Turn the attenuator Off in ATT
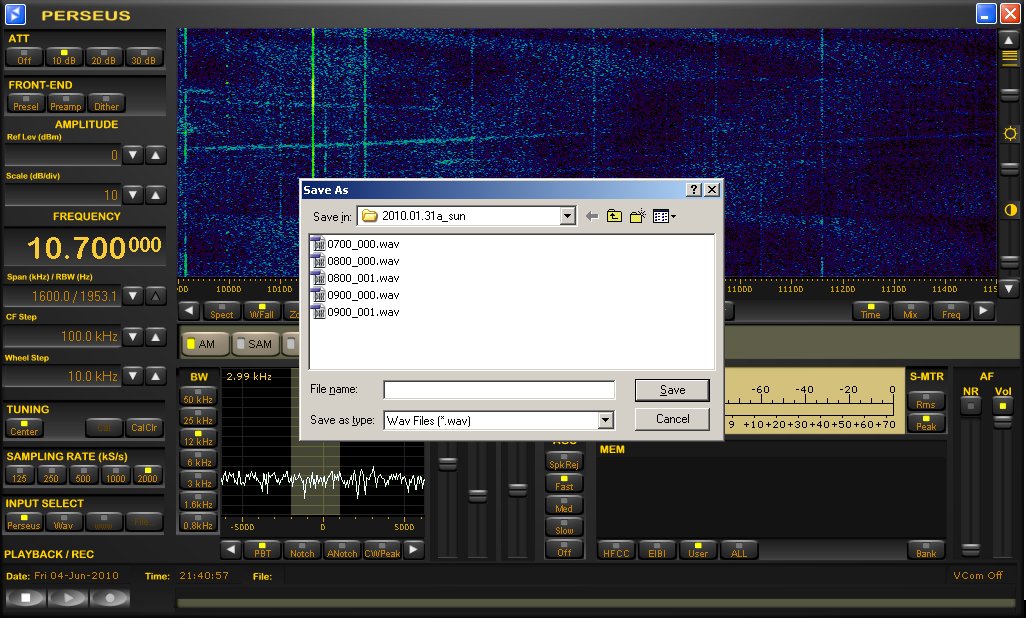 pos(24,58)
